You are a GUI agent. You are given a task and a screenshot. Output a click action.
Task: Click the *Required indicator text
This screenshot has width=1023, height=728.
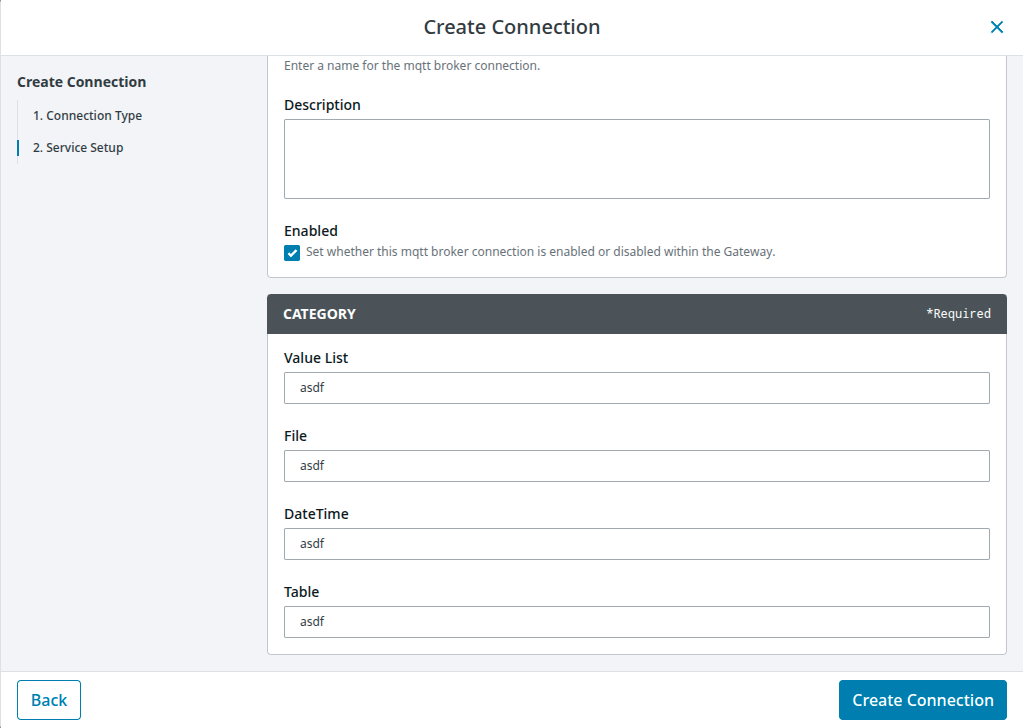[x=958, y=314]
